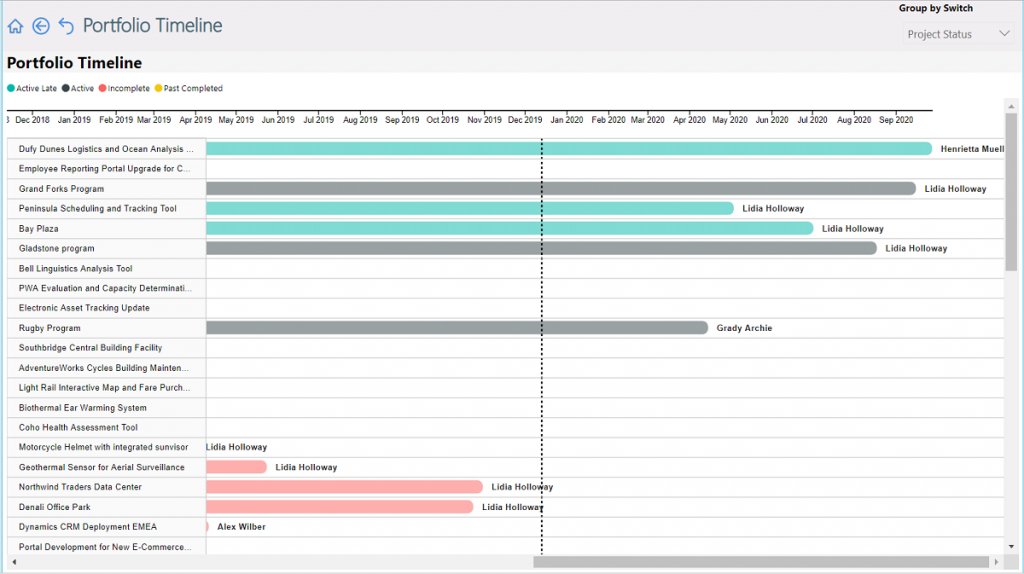Image resolution: width=1024 pixels, height=574 pixels.
Task: Click Motorcycle Helmet with integrated sunvisor label
Action: click(x=104, y=447)
